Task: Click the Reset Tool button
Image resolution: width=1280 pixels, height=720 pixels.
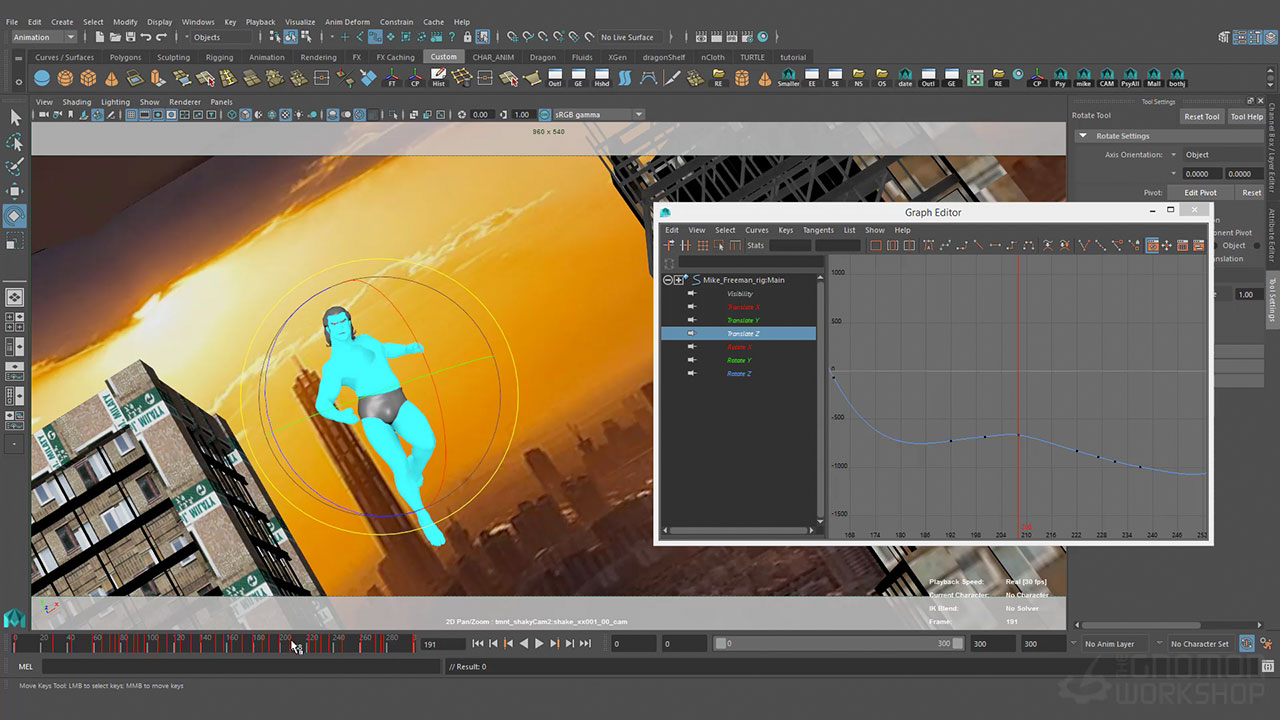Action: 1201,116
